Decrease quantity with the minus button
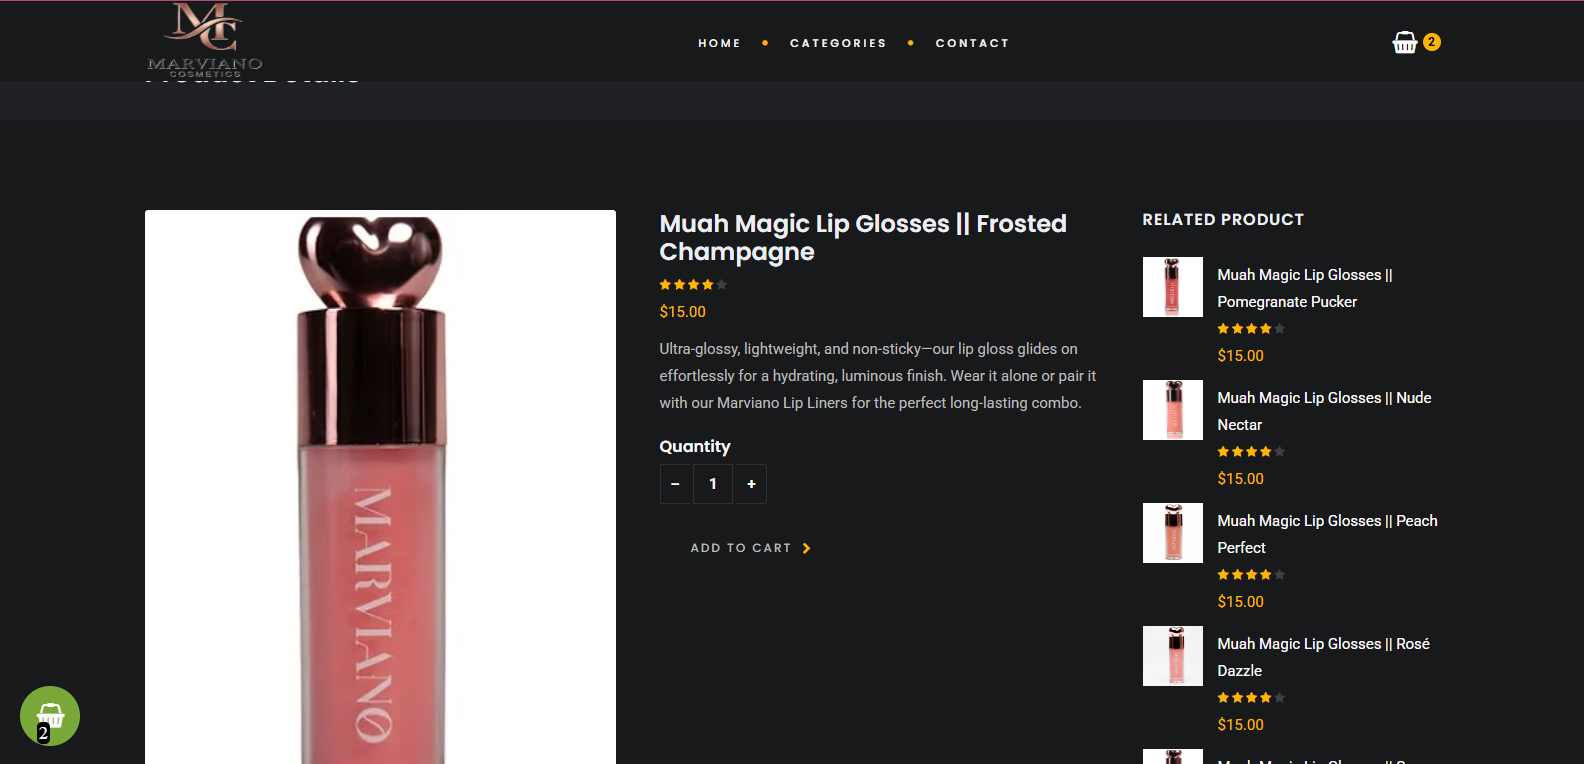Viewport: 1584px width, 764px height. [675, 484]
